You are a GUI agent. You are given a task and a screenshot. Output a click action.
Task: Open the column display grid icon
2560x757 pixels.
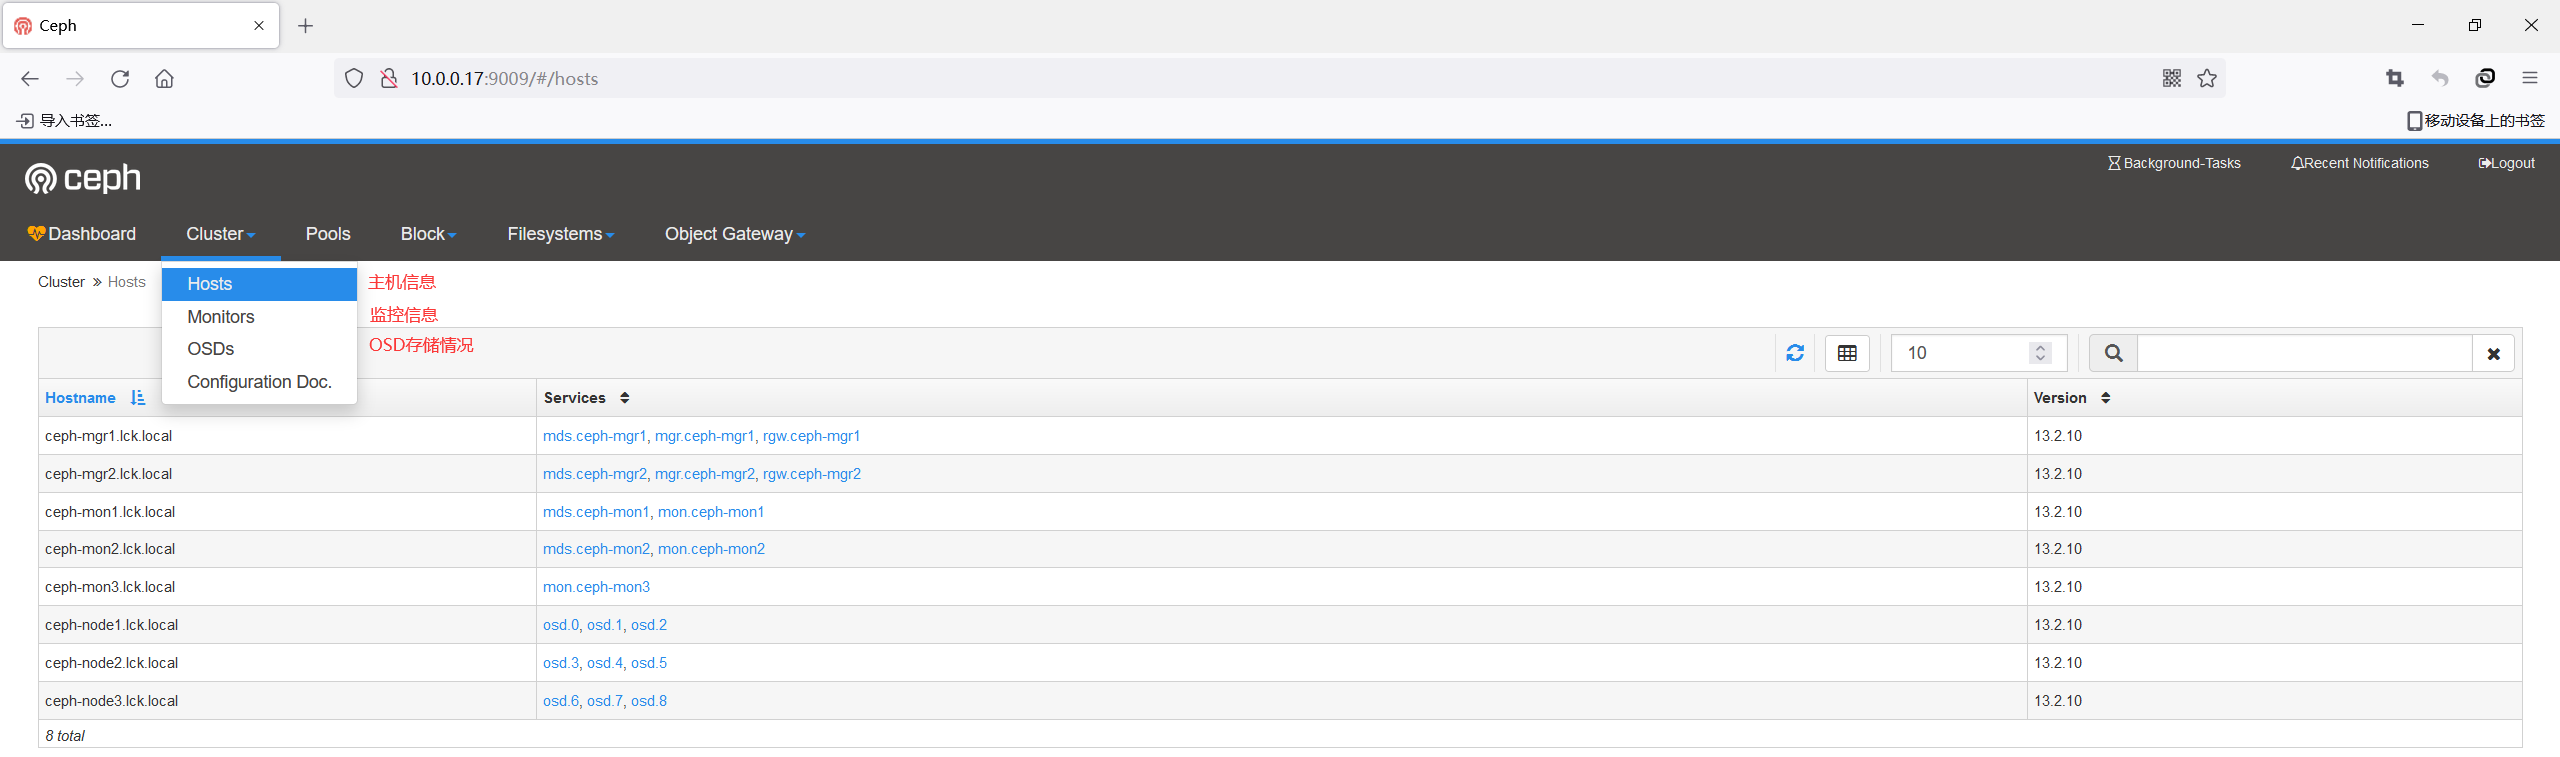click(x=1847, y=353)
